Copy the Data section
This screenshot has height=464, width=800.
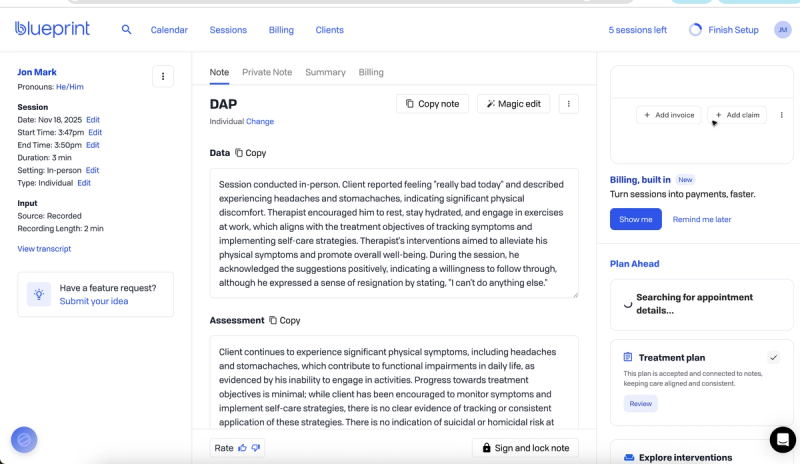coord(251,153)
